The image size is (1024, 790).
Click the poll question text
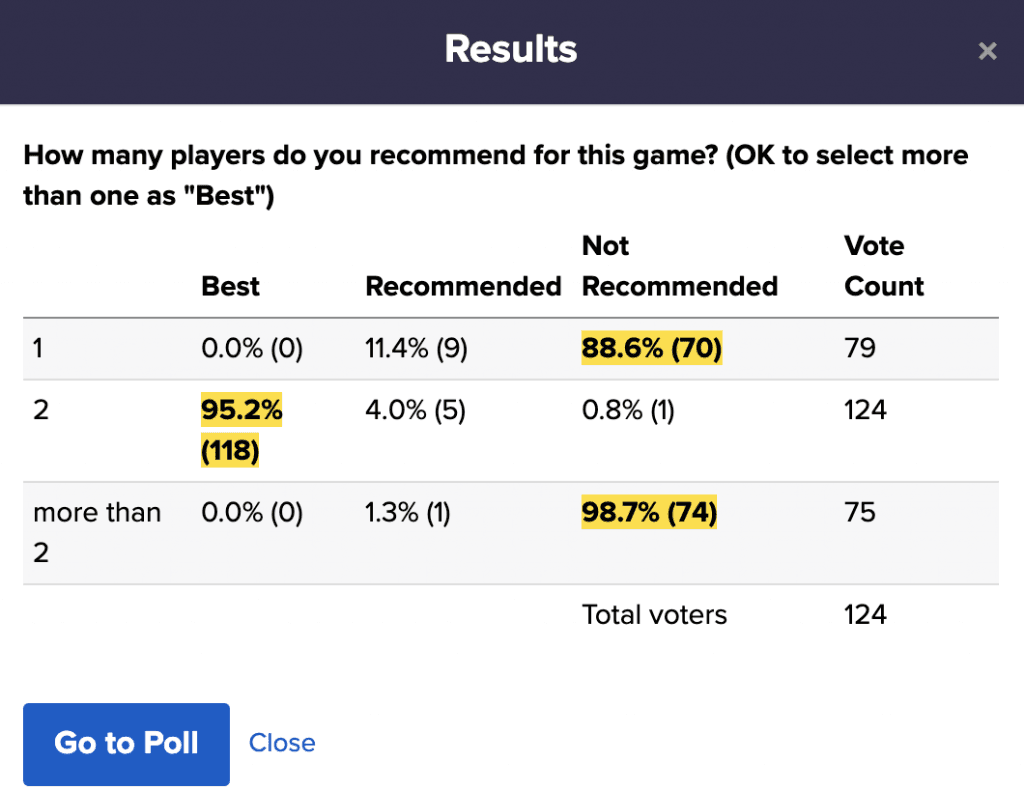pos(495,175)
